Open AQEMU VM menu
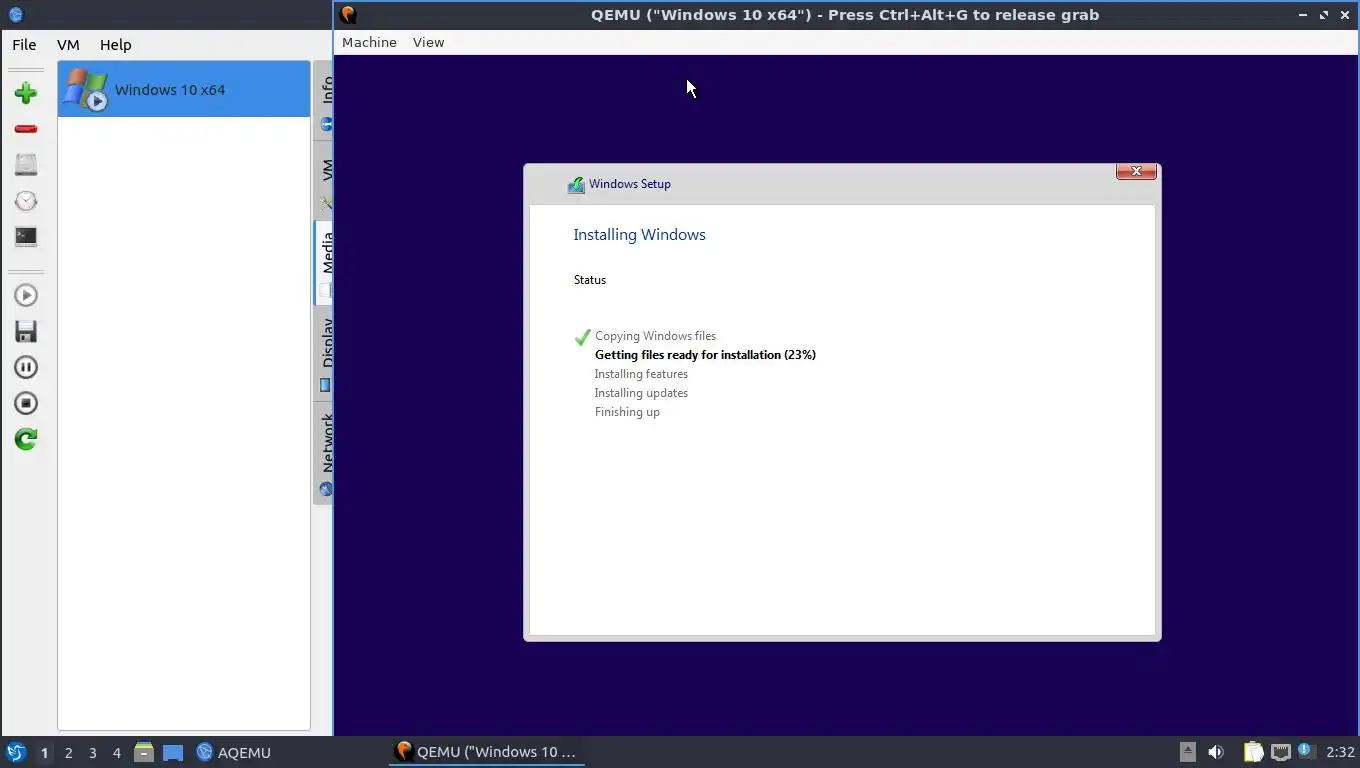1360x768 pixels. point(68,44)
